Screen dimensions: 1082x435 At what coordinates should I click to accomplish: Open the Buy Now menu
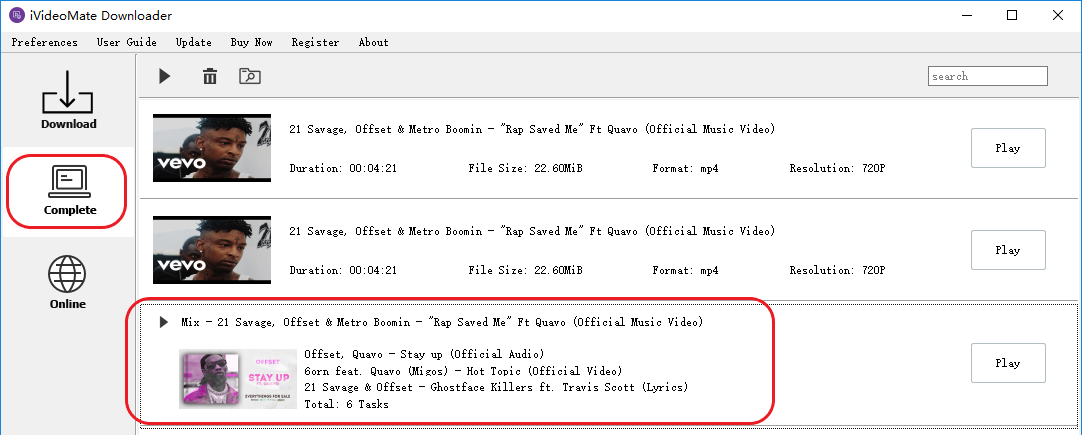252,42
